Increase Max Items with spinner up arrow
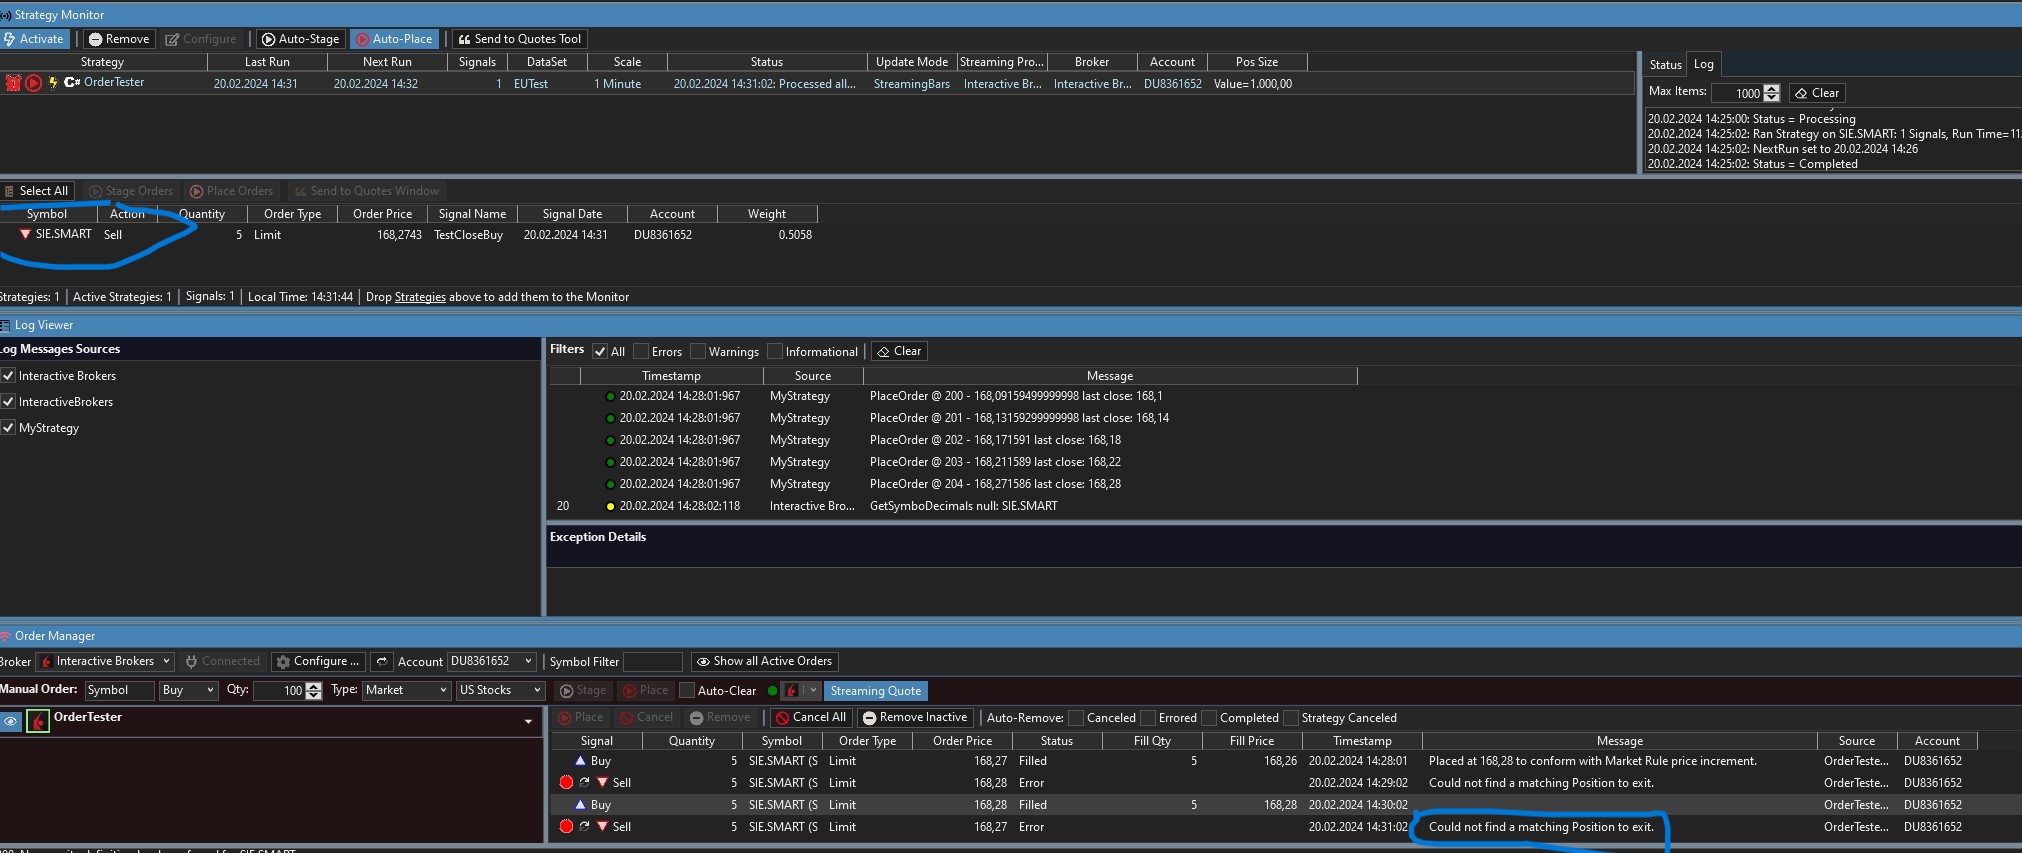The image size is (2022, 853). pos(1772,89)
